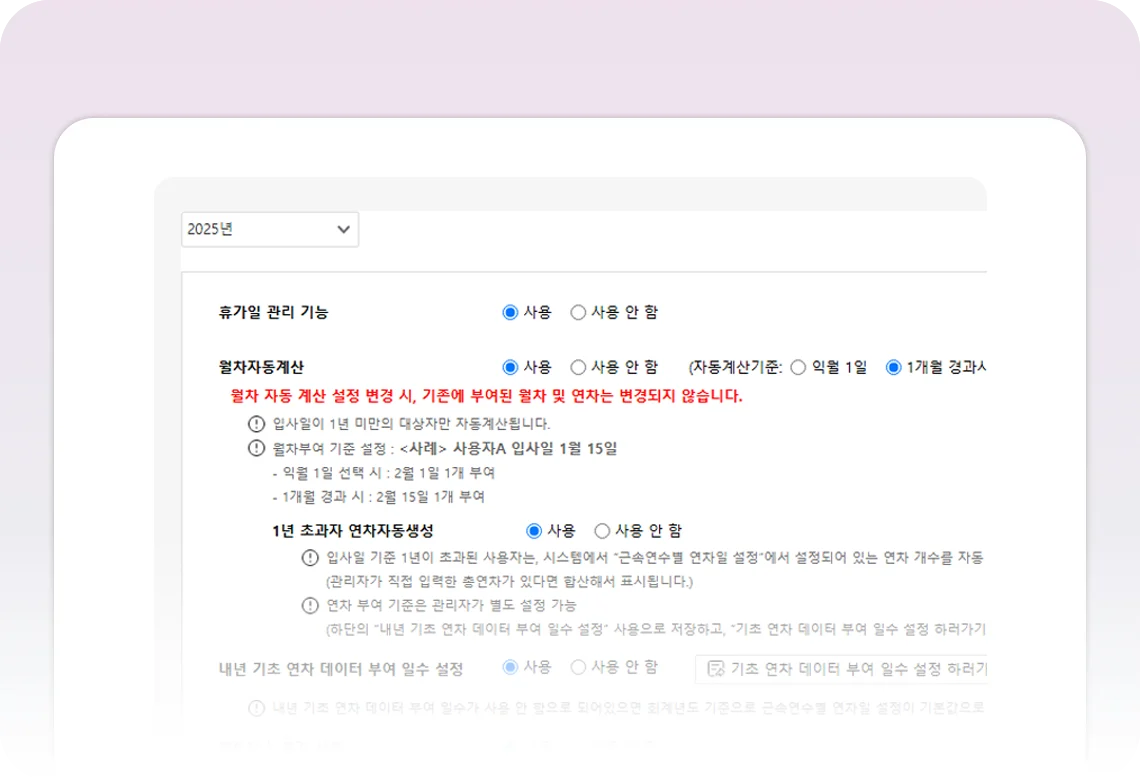Click the red 월차 자동 계산 warning text
Image resolution: width=1140 pixels, height=780 pixels.
click(x=486, y=396)
